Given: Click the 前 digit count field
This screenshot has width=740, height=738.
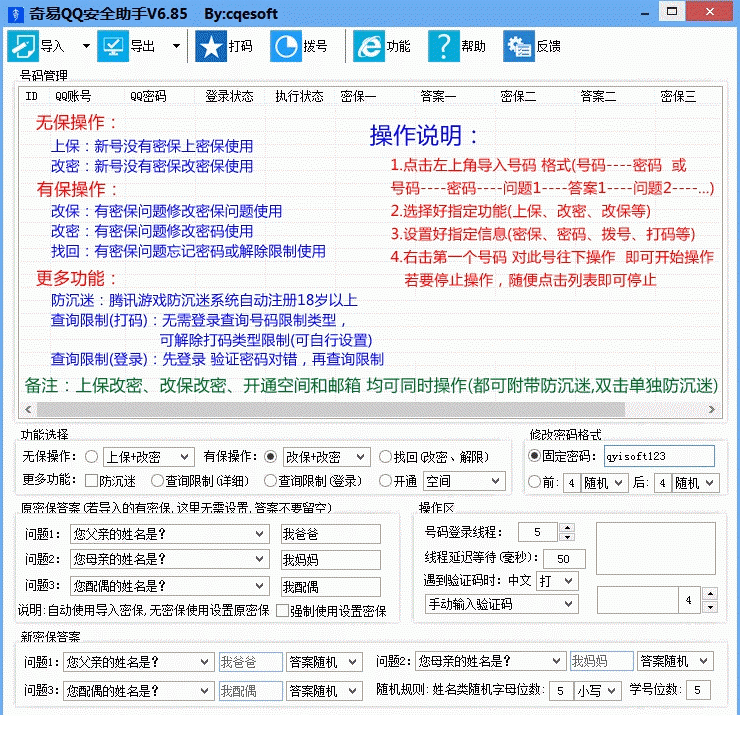Looking at the screenshot, I should coord(572,483).
